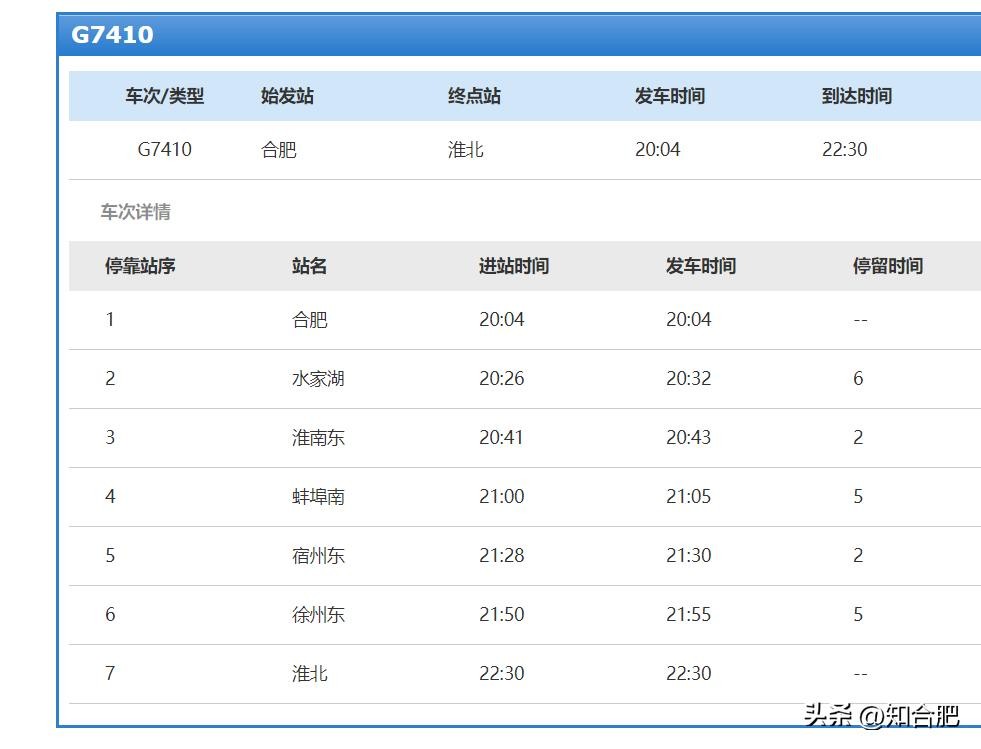Click the 宿州东 station name
Image resolution: width=981 pixels, height=749 pixels.
click(x=318, y=556)
